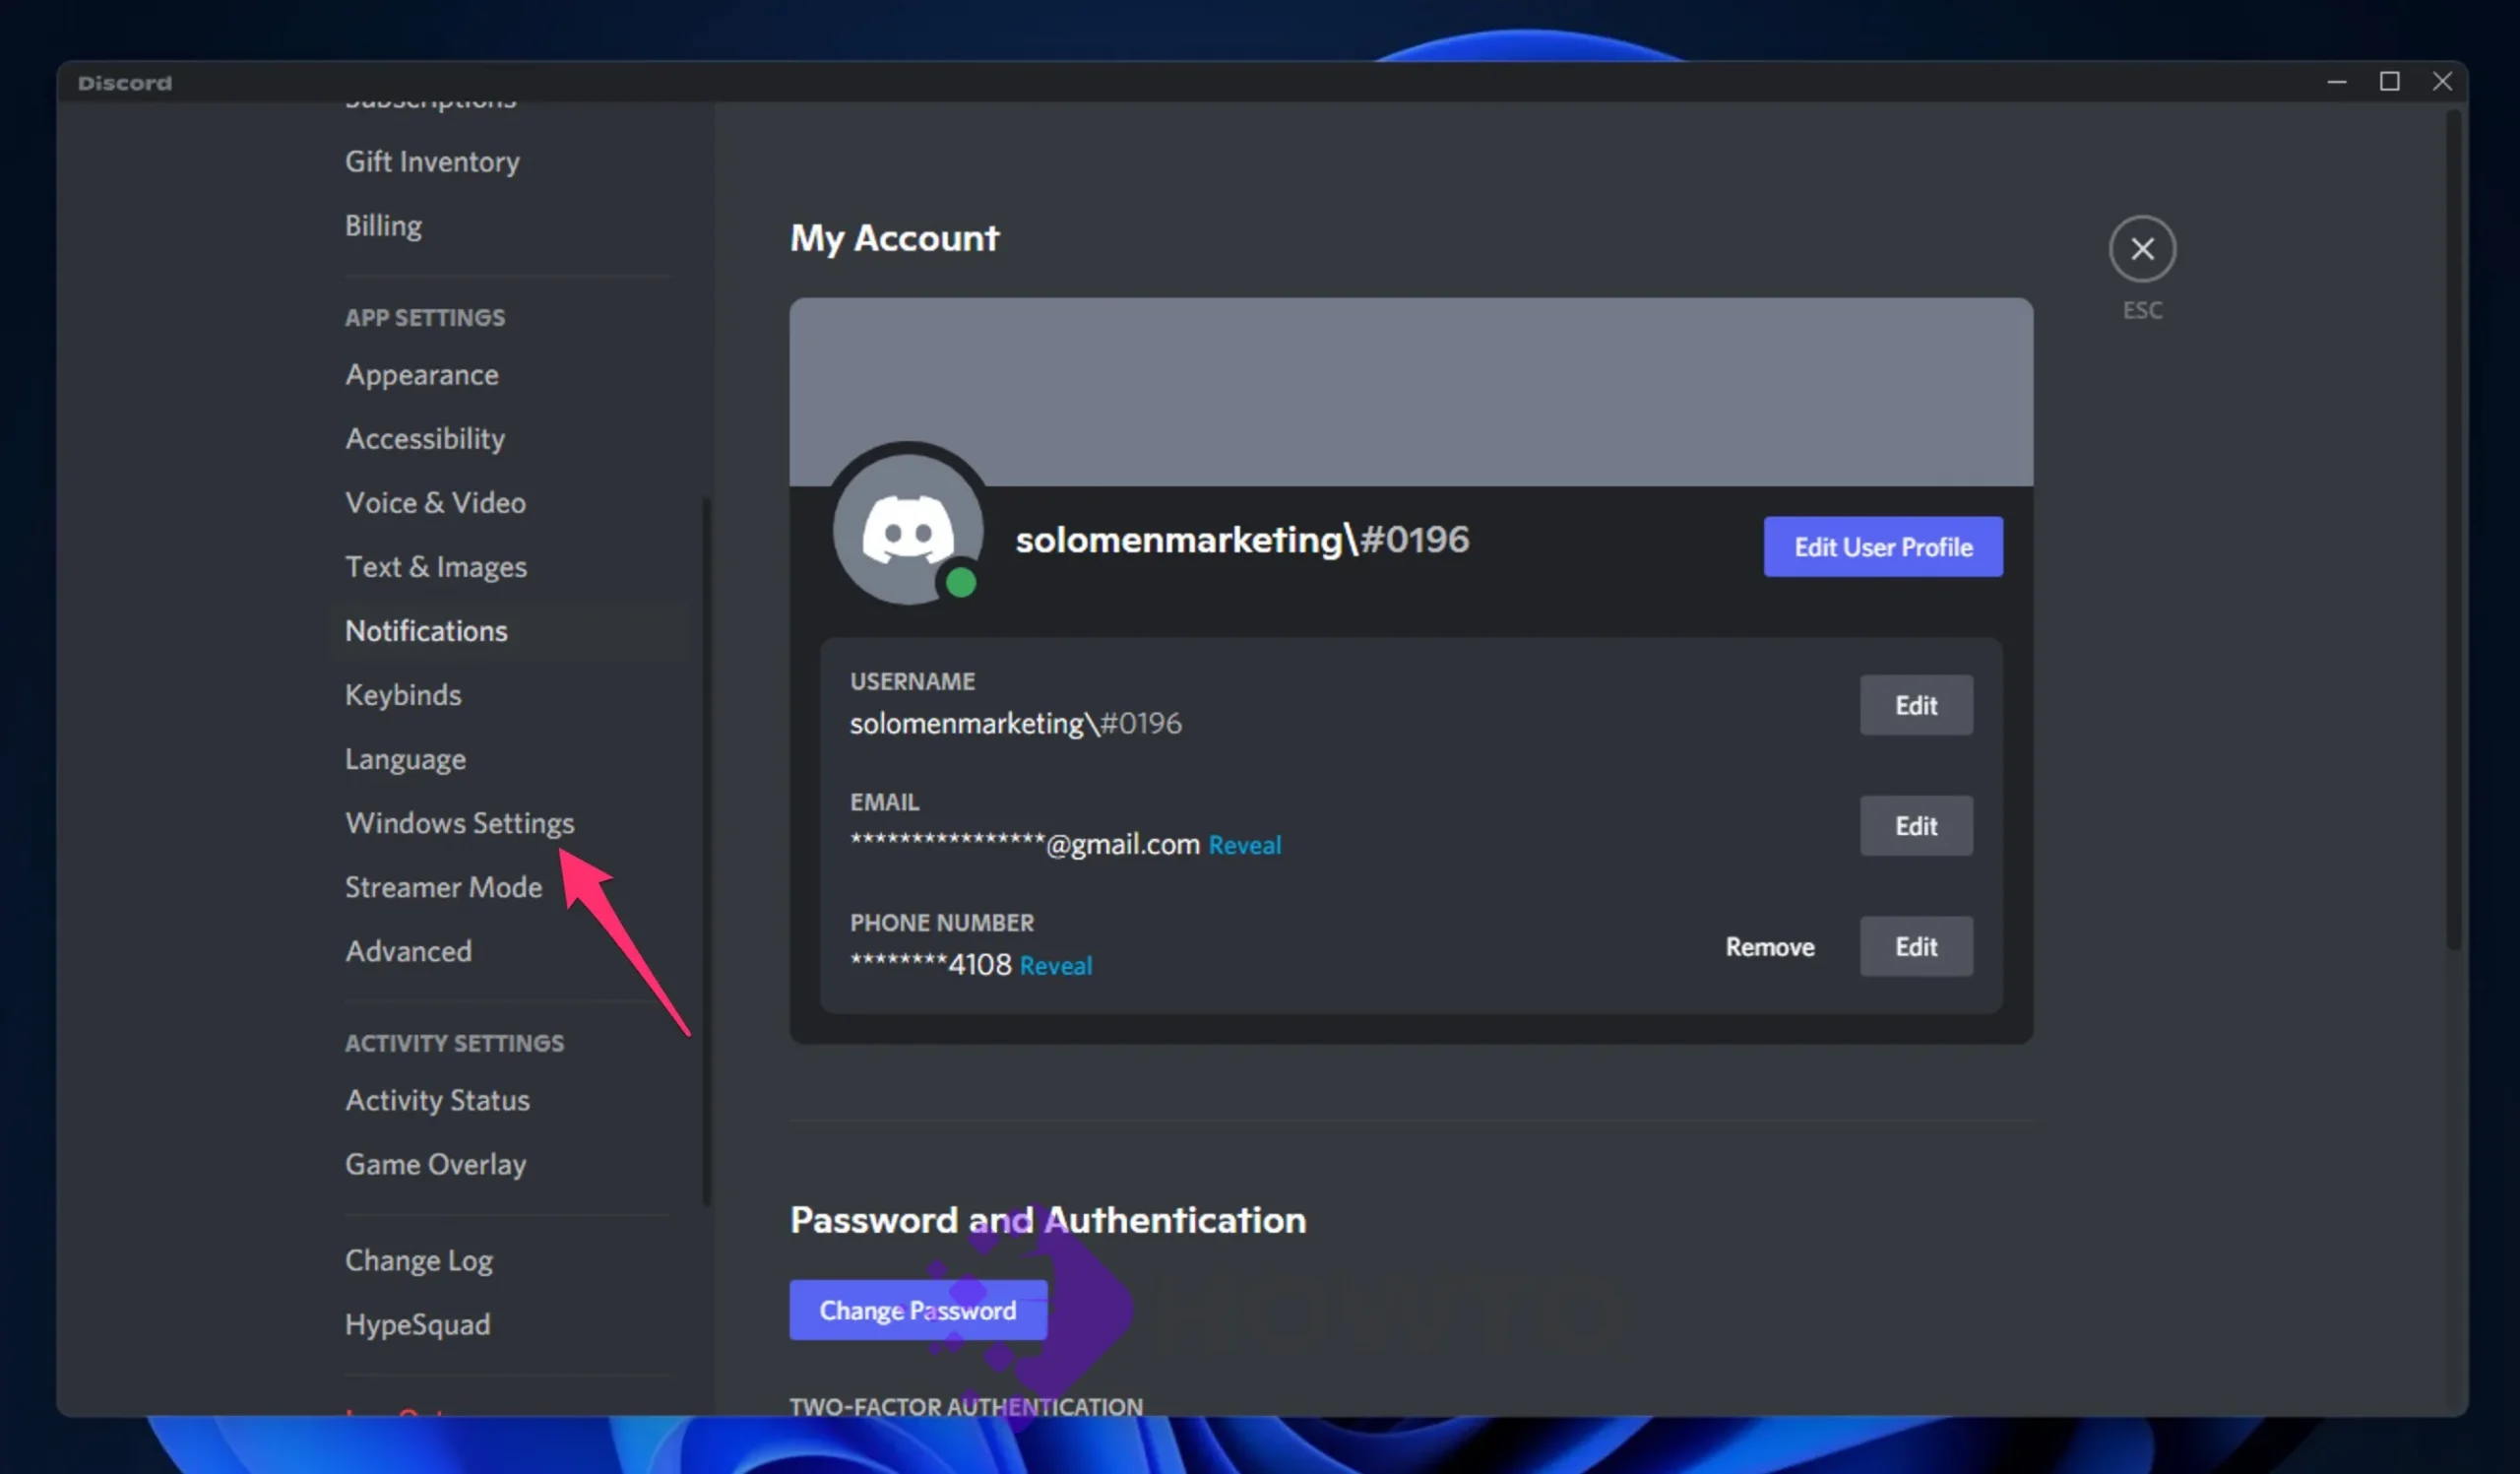2520x1474 pixels.
Task: Reveal the hidden email address
Action: pyautogui.click(x=1245, y=846)
